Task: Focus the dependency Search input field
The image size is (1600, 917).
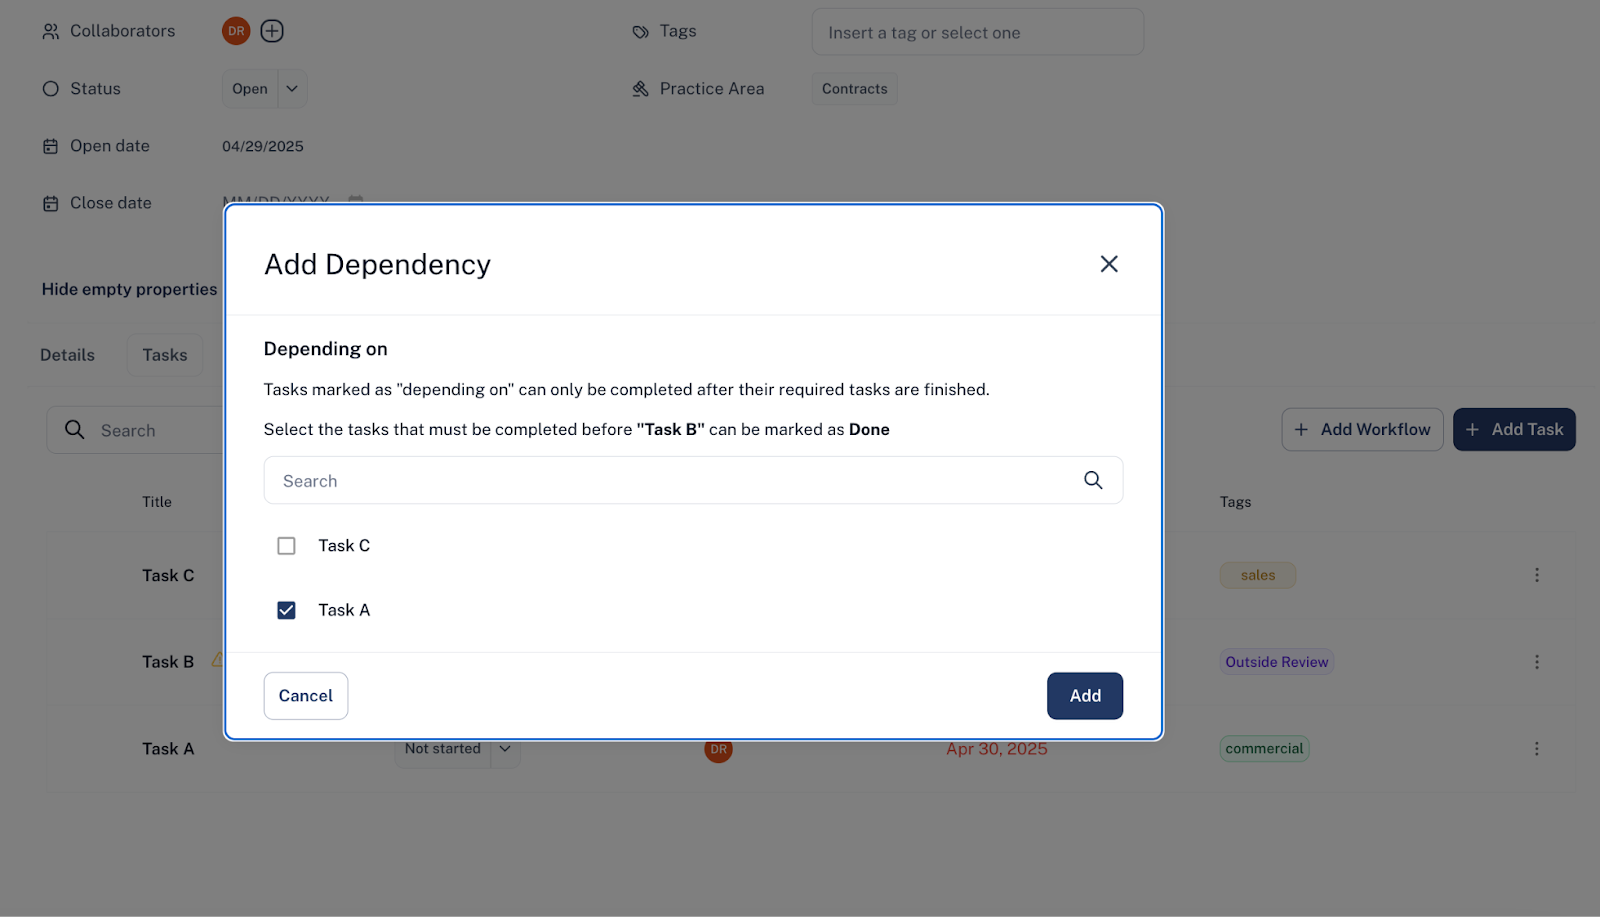Action: (x=693, y=480)
